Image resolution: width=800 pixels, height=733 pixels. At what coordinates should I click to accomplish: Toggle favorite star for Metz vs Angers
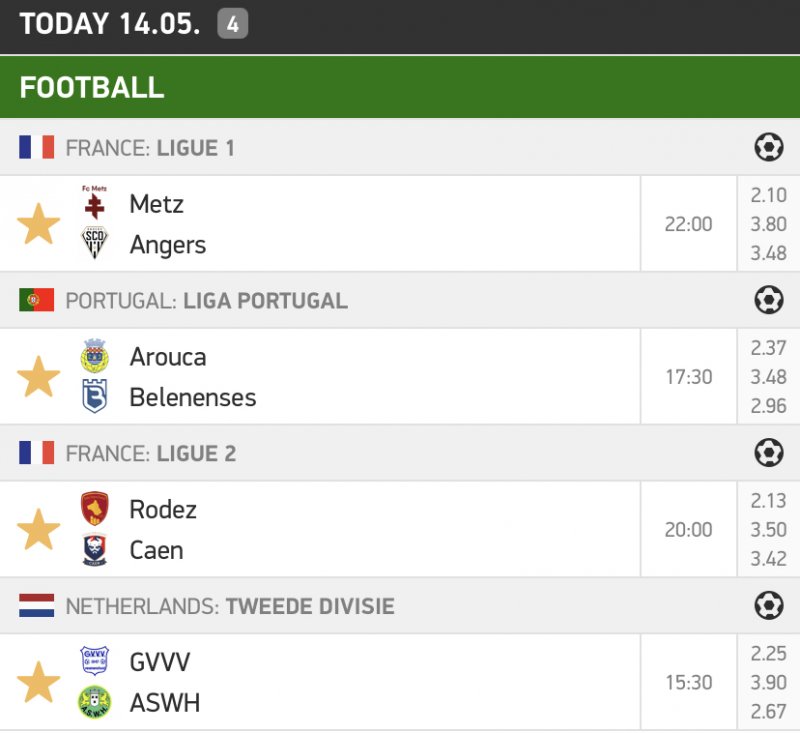pyautogui.click(x=39, y=224)
